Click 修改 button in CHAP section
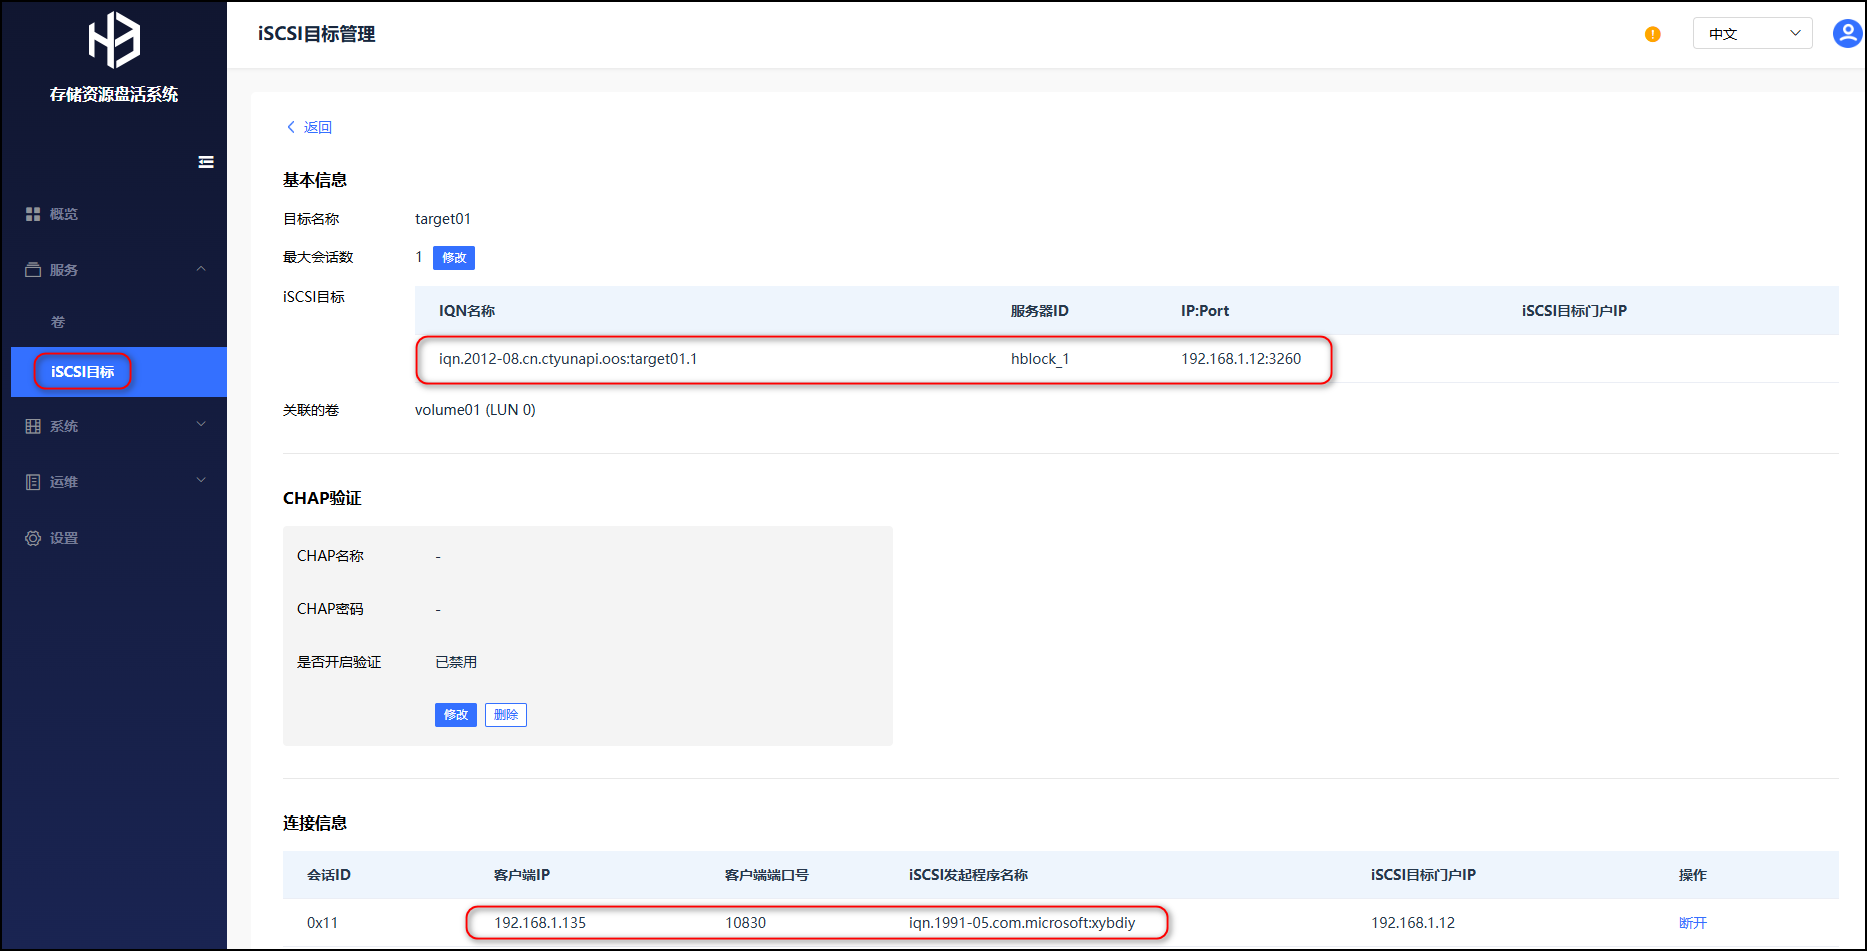This screenshot has width=1867, height=951. [456, 715]
